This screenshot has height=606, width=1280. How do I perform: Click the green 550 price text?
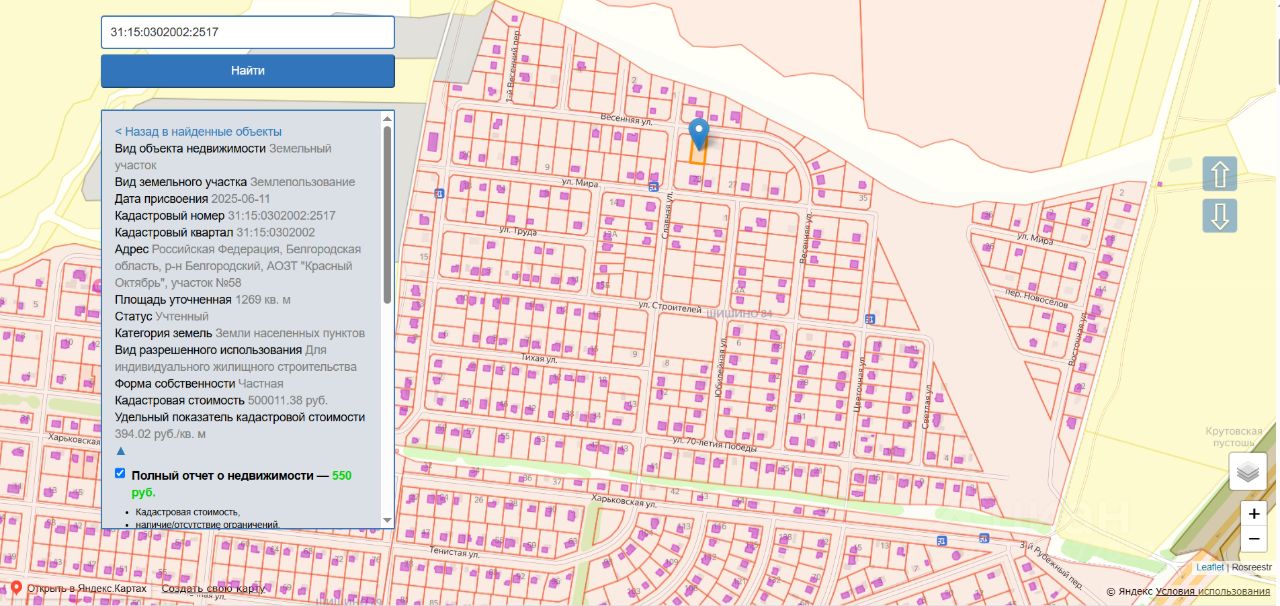342,476
